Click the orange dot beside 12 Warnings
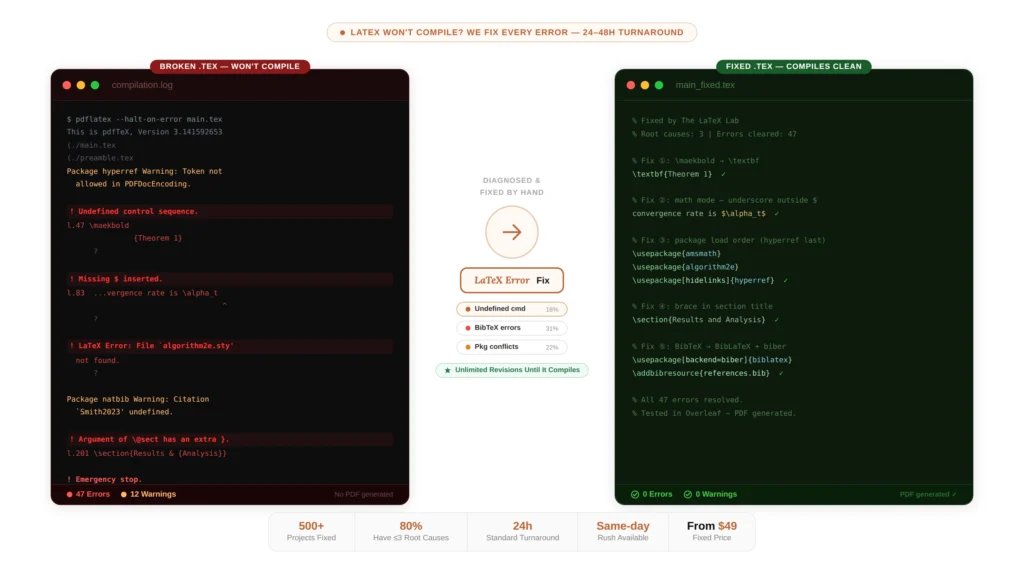Image resolution: width=1024 pixels, height=574 pixels. [123, 494]
